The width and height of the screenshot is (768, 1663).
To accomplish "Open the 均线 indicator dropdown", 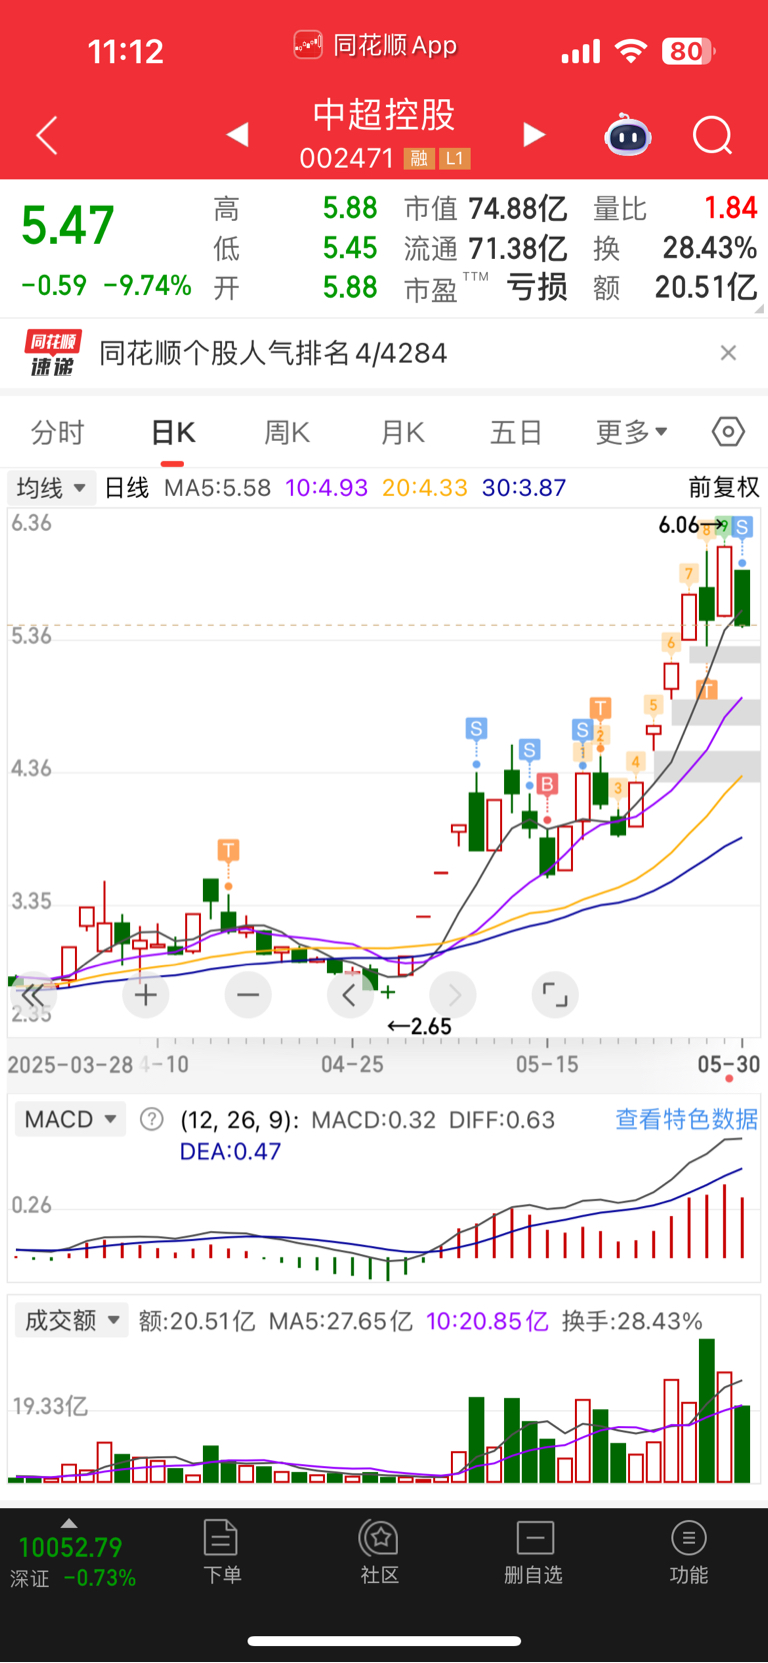I will pyautogui.click(x=52, y=488).
